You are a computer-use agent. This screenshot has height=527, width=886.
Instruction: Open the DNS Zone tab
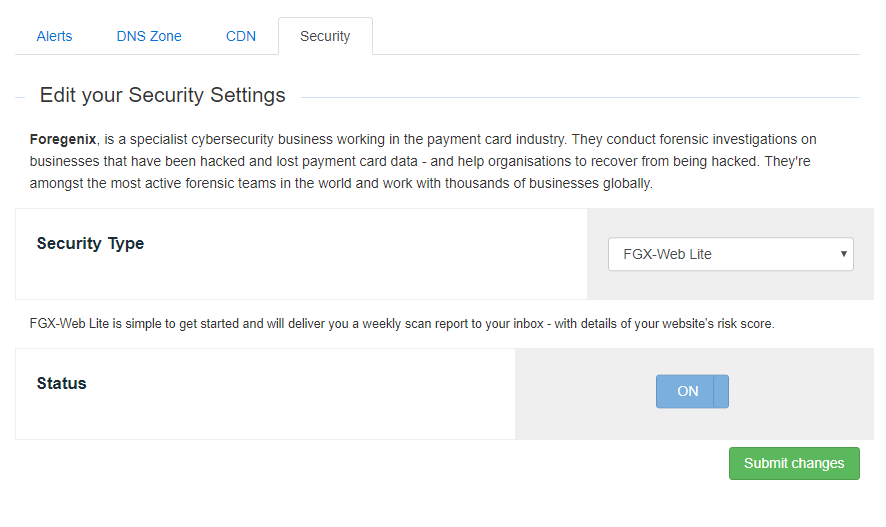tap(149, 36)
